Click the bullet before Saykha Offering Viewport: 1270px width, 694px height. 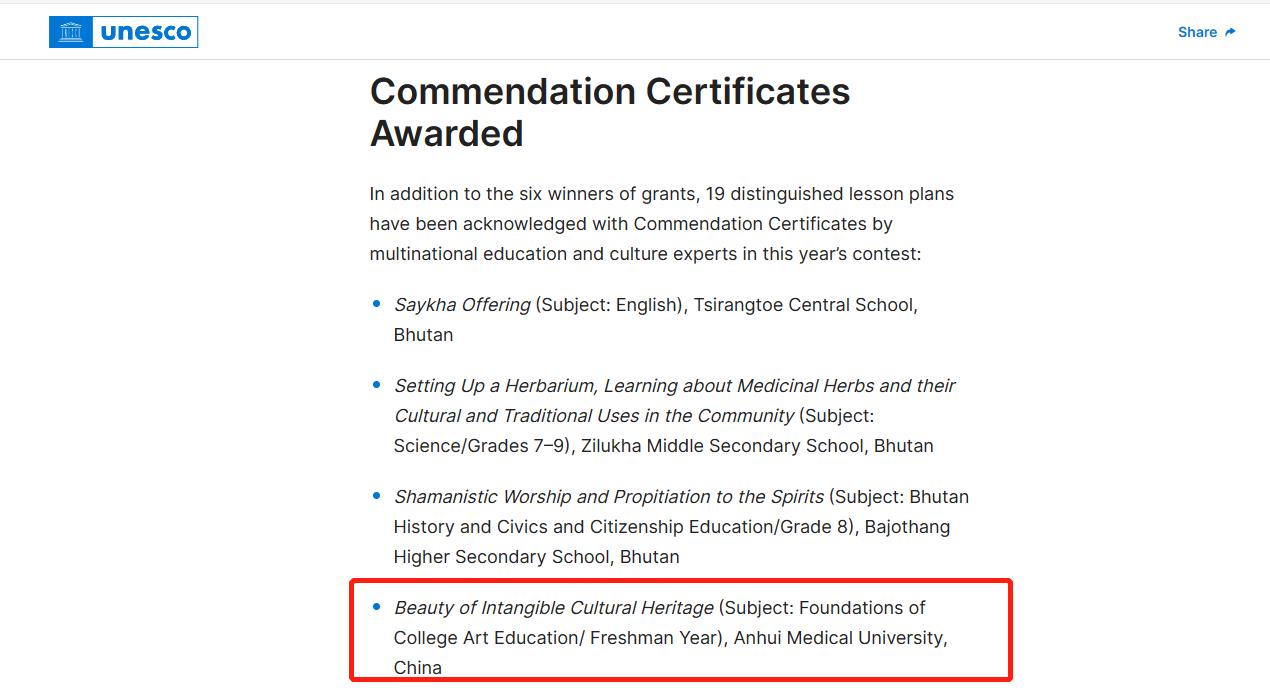pyautogui.click(x=377, y=304)
